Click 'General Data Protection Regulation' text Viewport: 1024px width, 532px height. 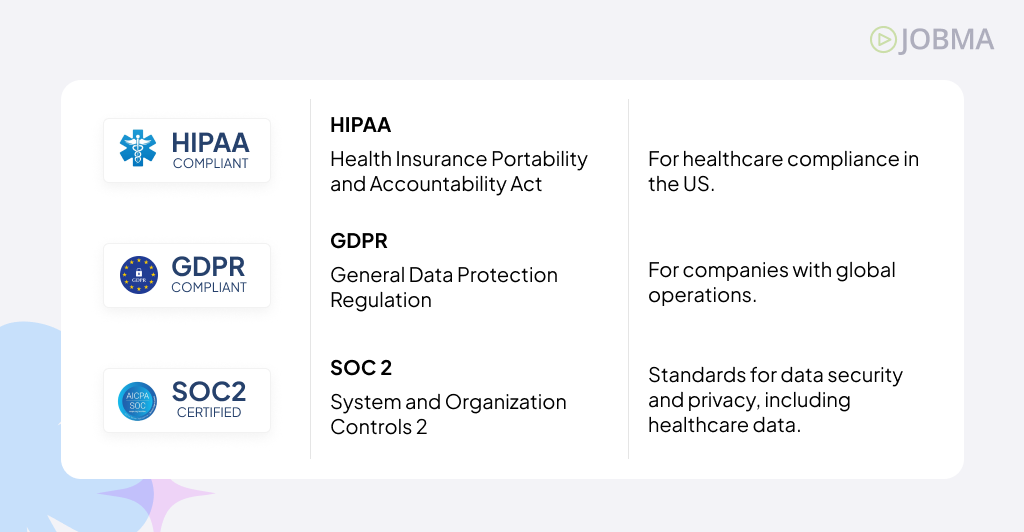443,287
